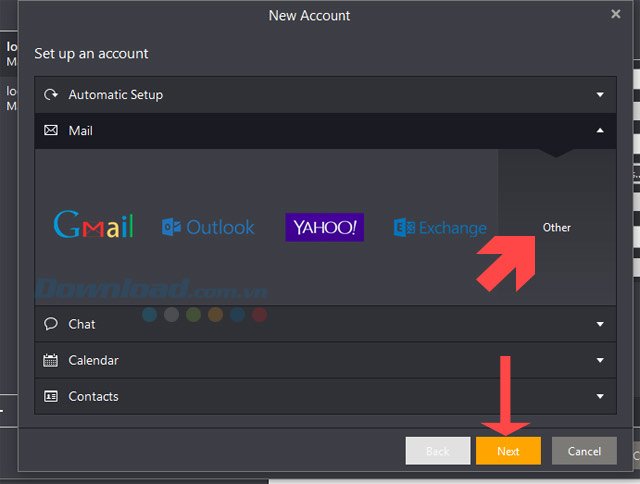Expand the Automatic Setup arrow
This screenshot has height=484, width=640.
click(600, 95)
